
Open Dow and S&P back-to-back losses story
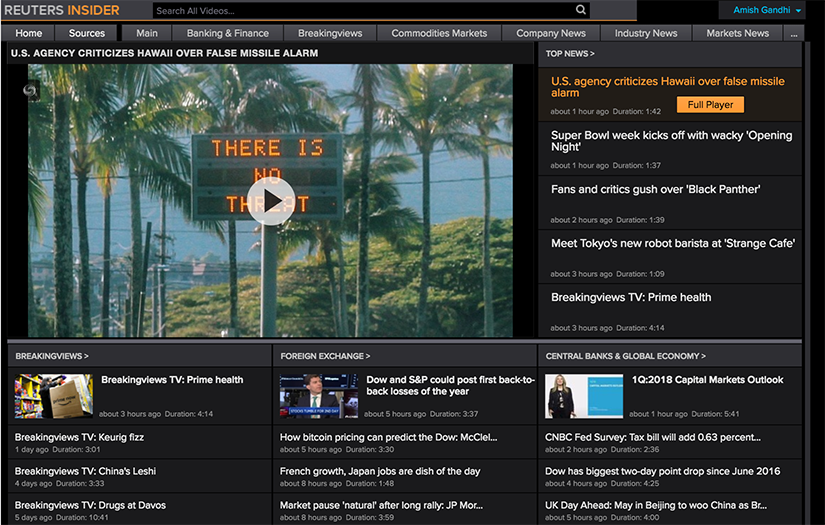(x=450, y=386)
